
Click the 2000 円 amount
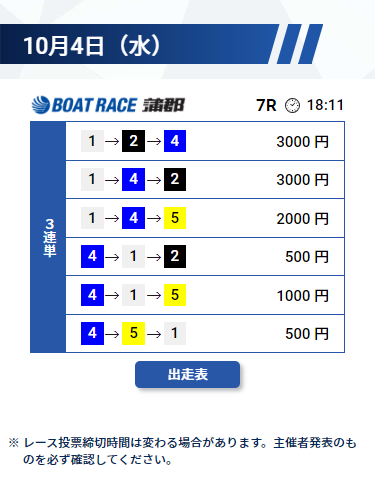tap(303, 219)
